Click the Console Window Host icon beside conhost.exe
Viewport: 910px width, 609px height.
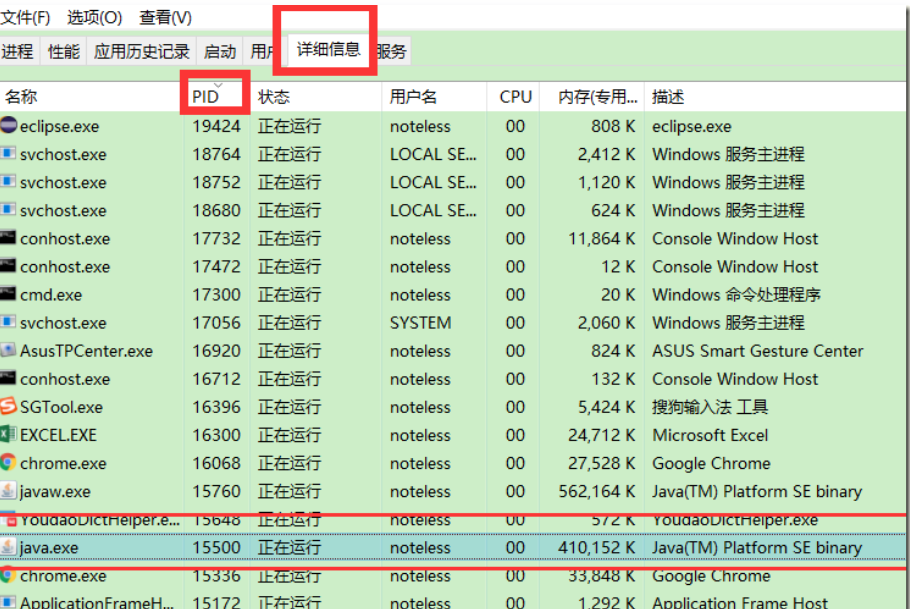coord(10,238)
